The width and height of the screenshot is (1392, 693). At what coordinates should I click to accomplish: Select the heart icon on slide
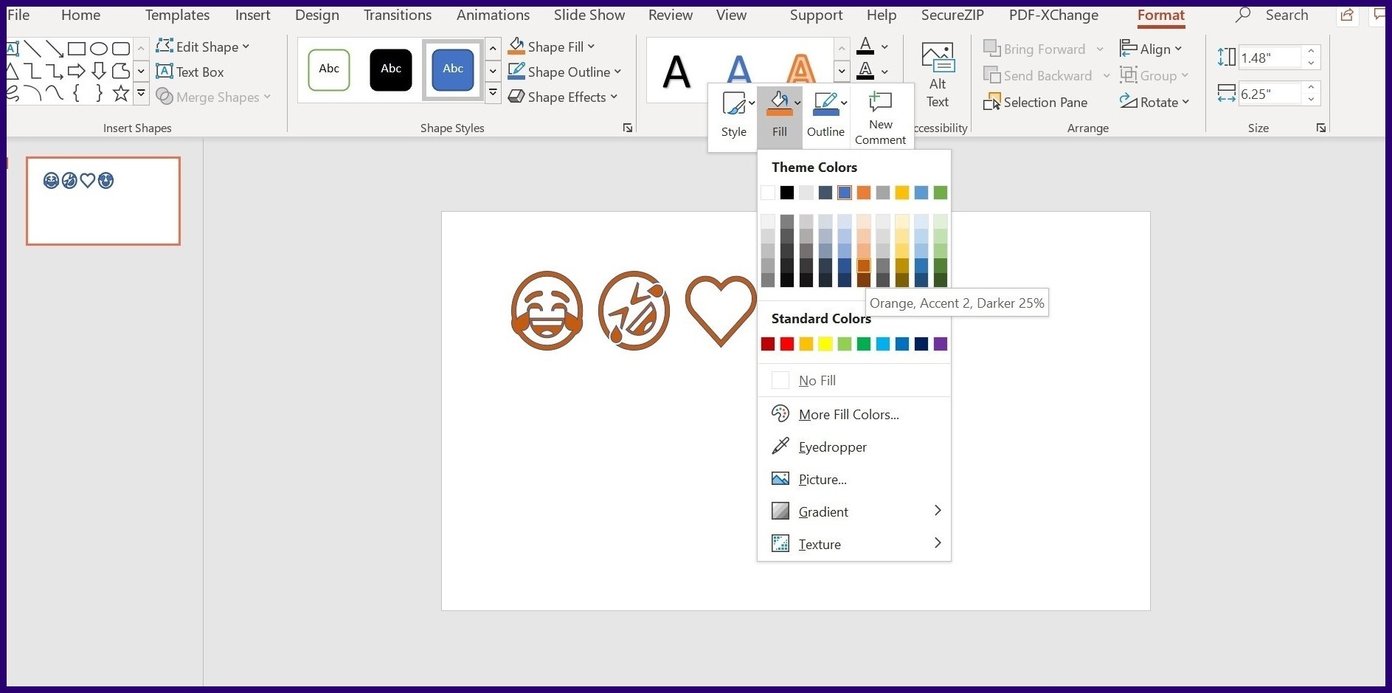[x=720, y=311]
